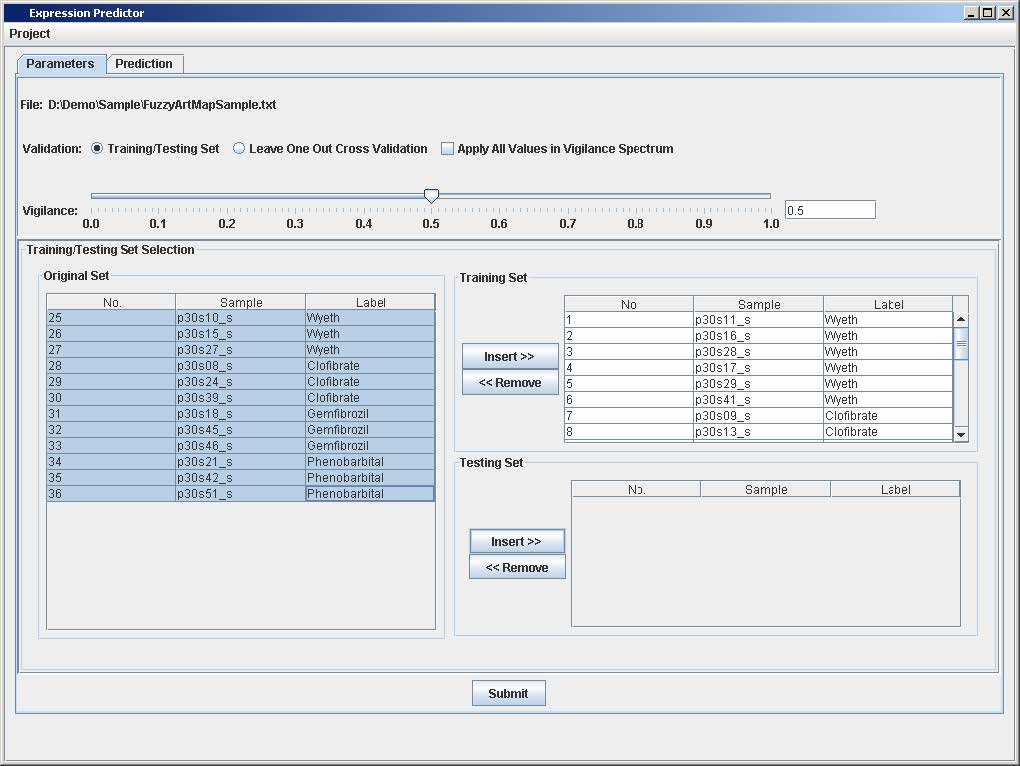Select Original Set row p30s45_s
This screenshot has height=766, width=1020.
coord(241,430)
